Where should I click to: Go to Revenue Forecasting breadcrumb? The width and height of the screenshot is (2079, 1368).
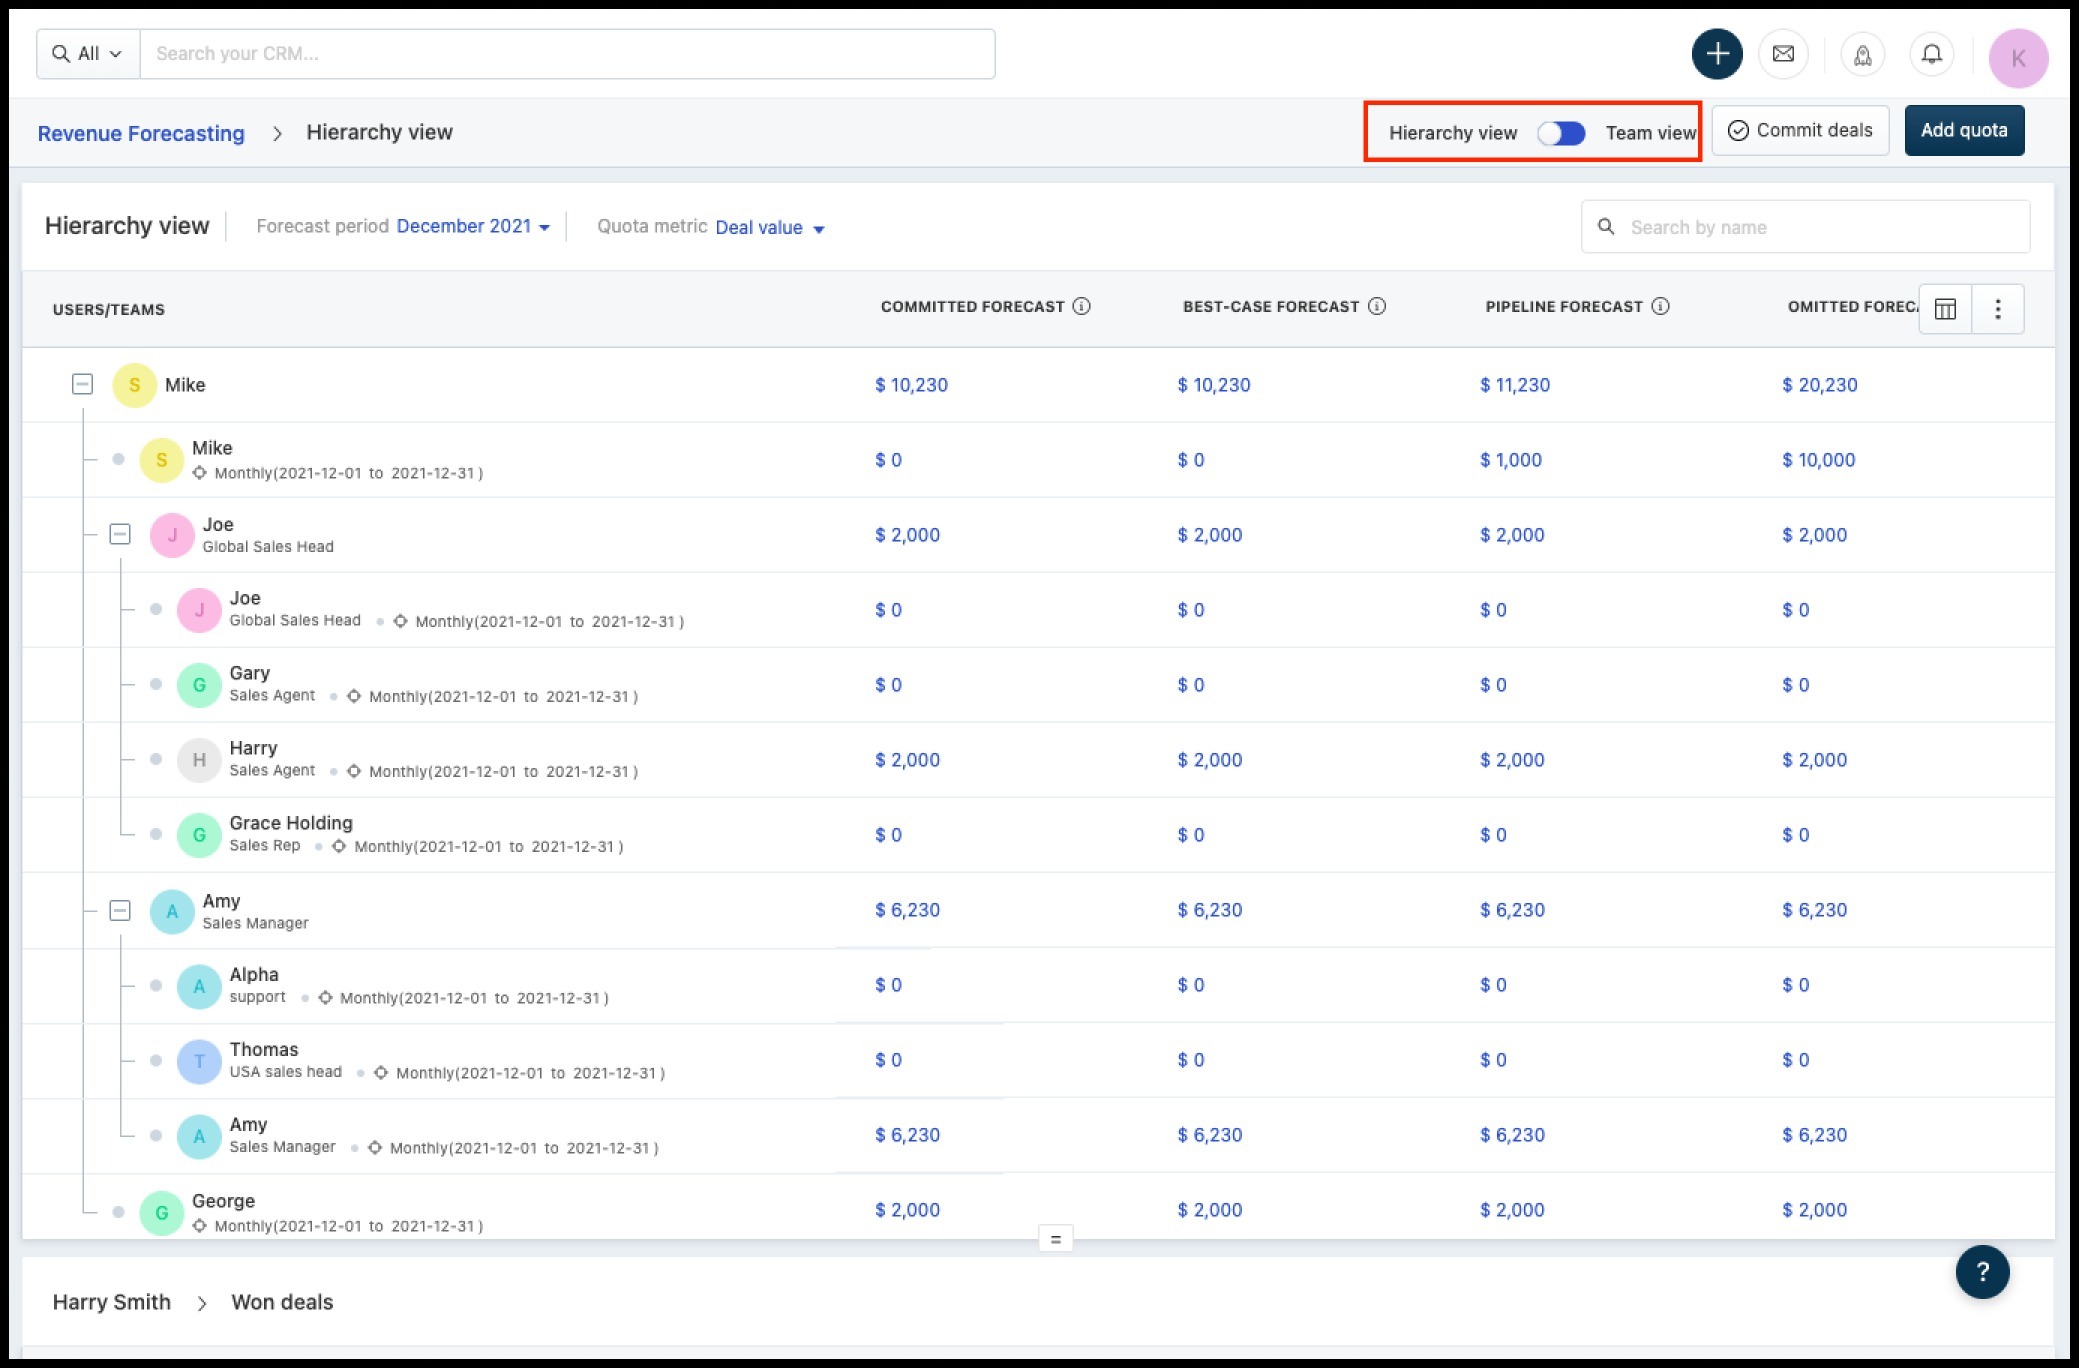[x=141, y=133]
